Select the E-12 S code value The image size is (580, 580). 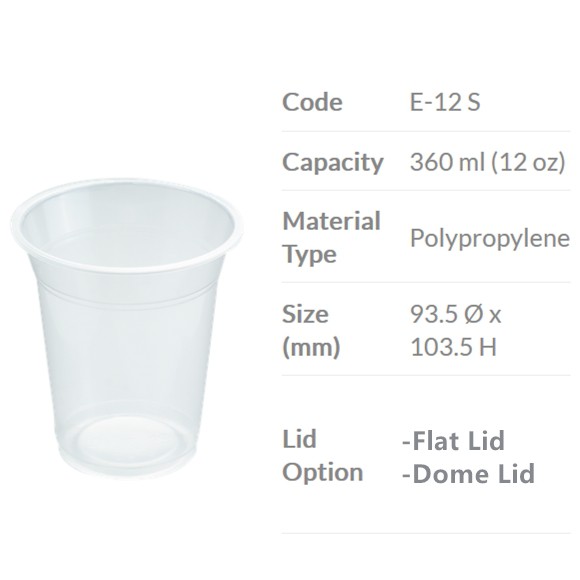pos(445,102)
